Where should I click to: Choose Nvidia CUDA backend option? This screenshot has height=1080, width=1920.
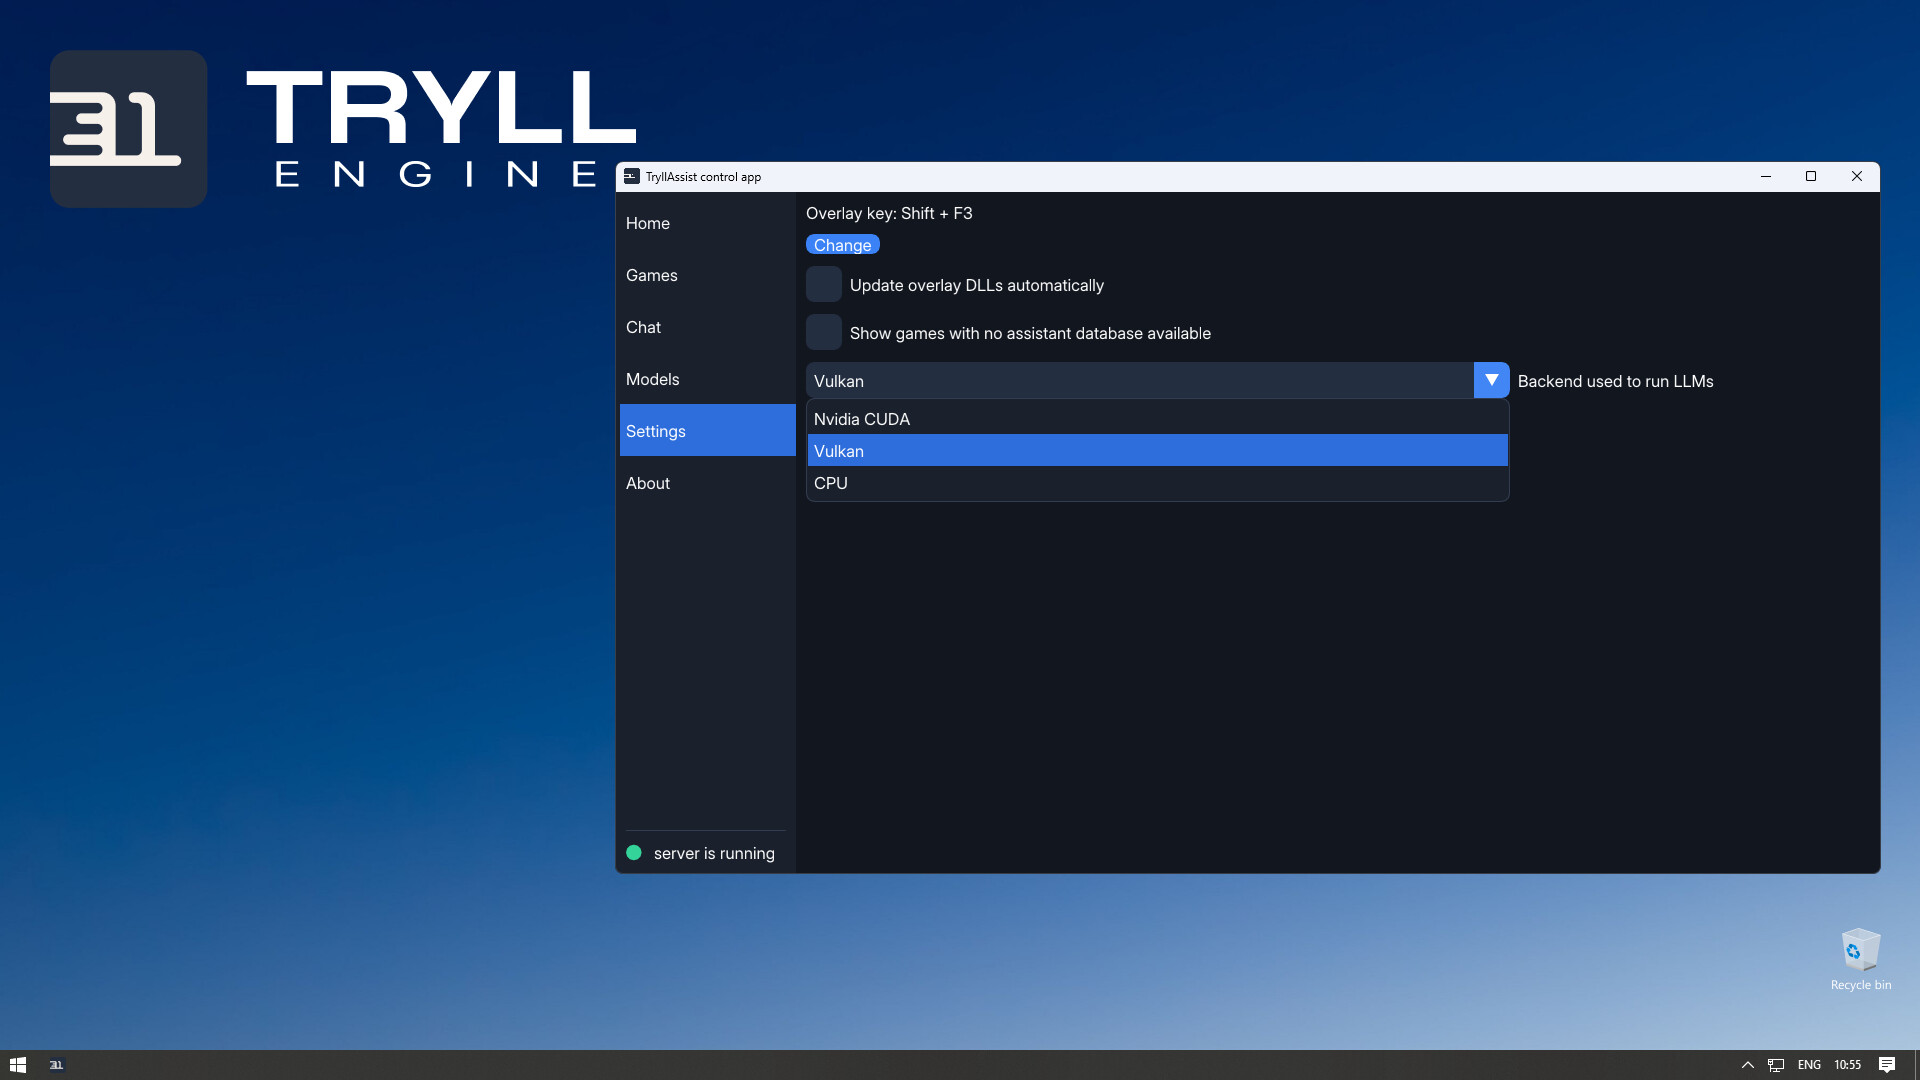1157,419
